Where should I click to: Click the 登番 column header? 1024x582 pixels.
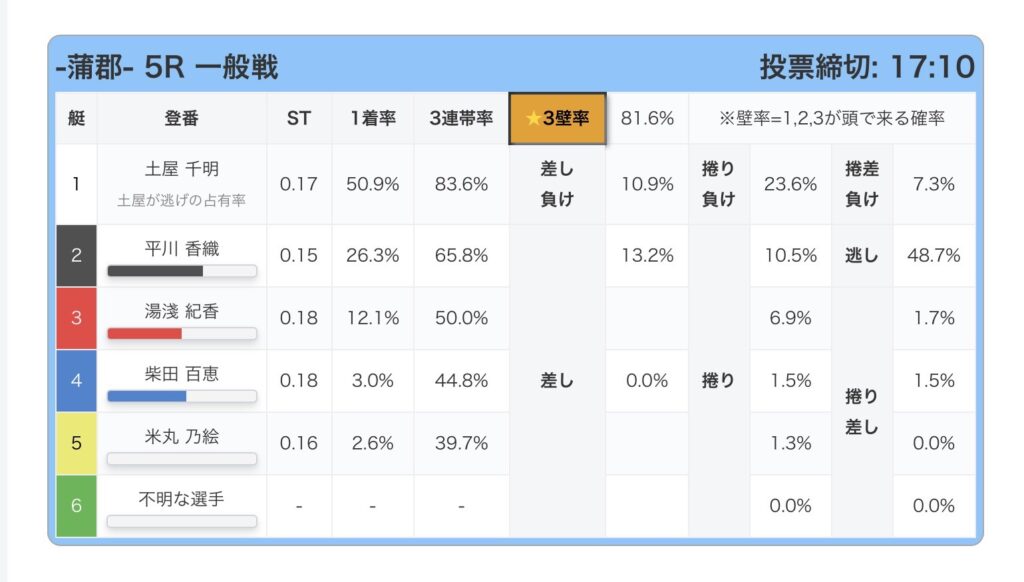tap(181, 118)
